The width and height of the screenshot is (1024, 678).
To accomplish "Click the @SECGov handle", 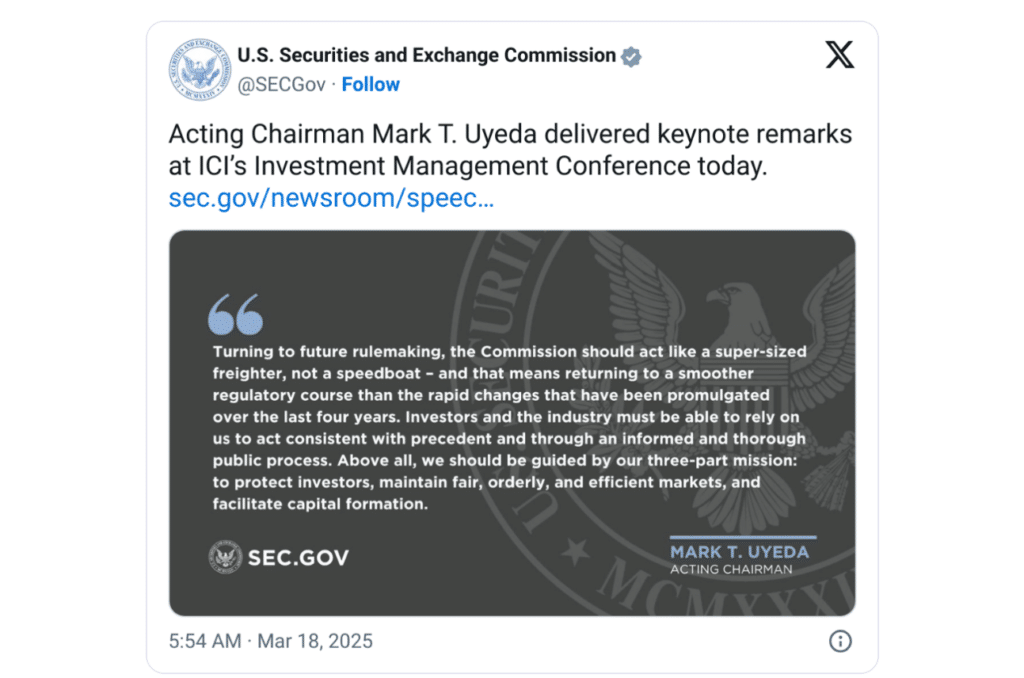I will [x=281, y=85].
